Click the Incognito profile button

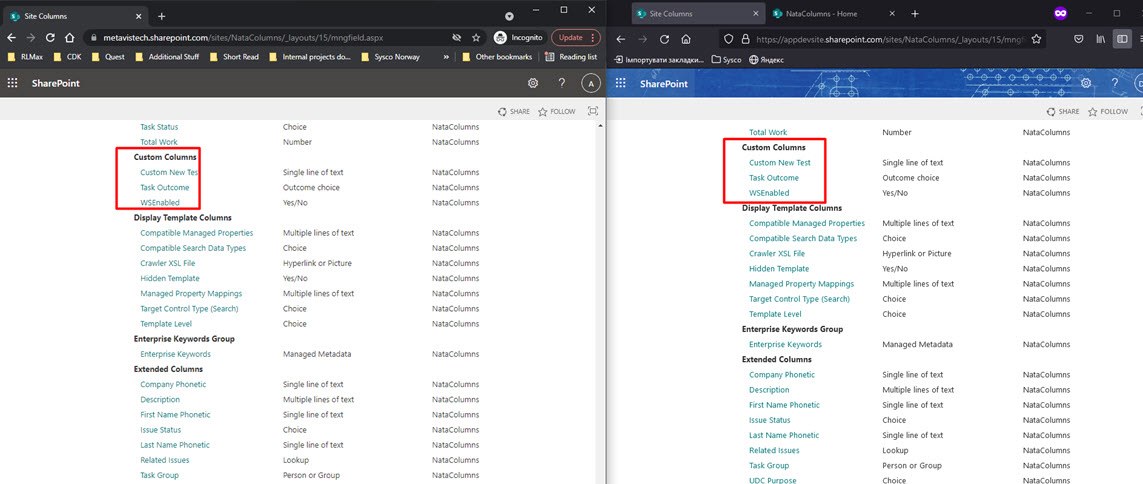coord(520,38)
